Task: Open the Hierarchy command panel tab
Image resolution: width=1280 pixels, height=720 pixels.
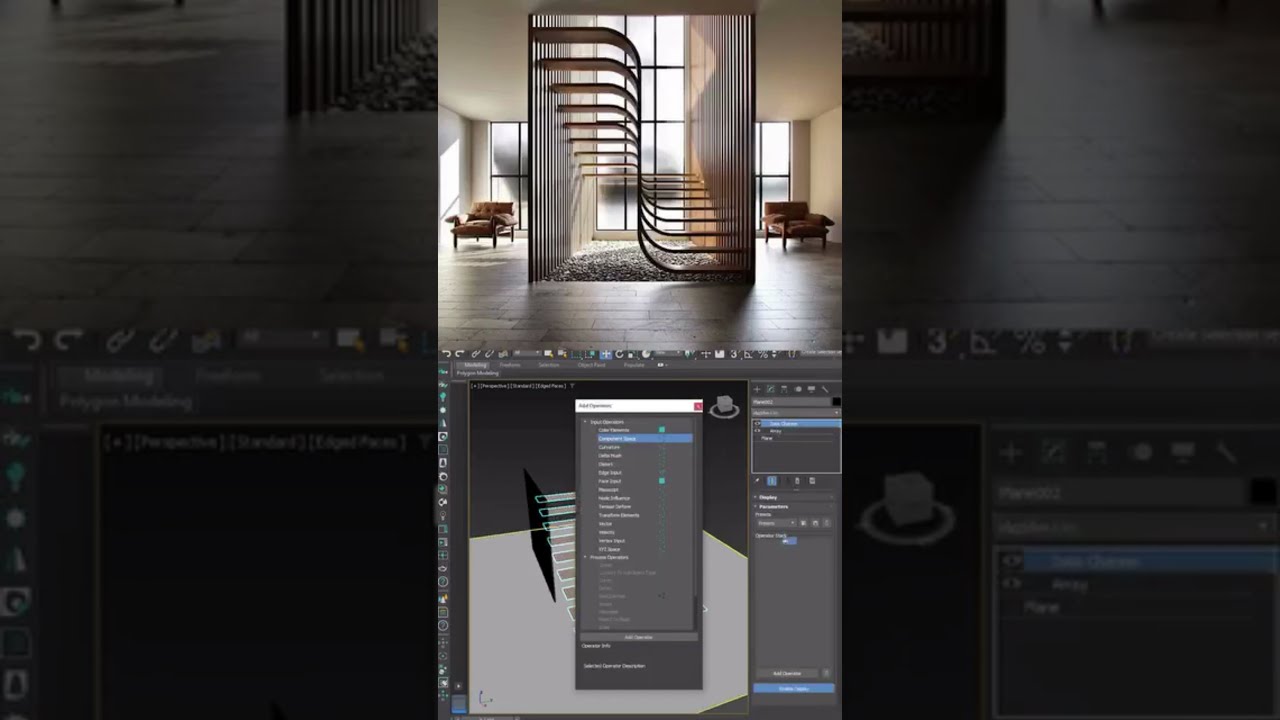Action: (784, 389)
